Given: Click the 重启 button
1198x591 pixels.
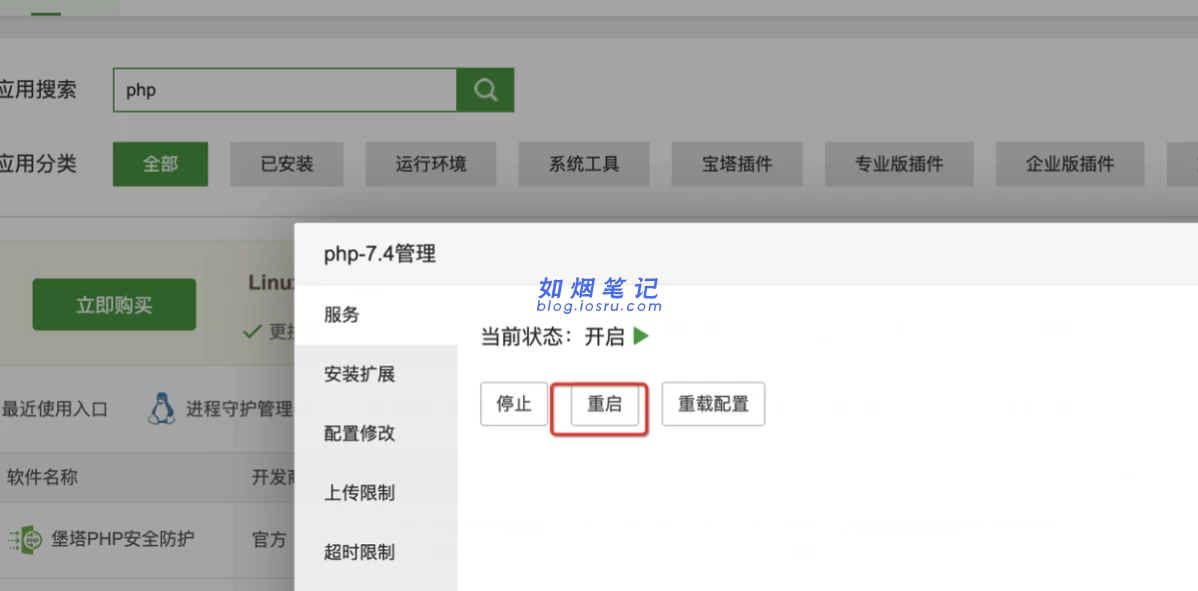Looking at the screenshot, I should [x=604, y=404].
